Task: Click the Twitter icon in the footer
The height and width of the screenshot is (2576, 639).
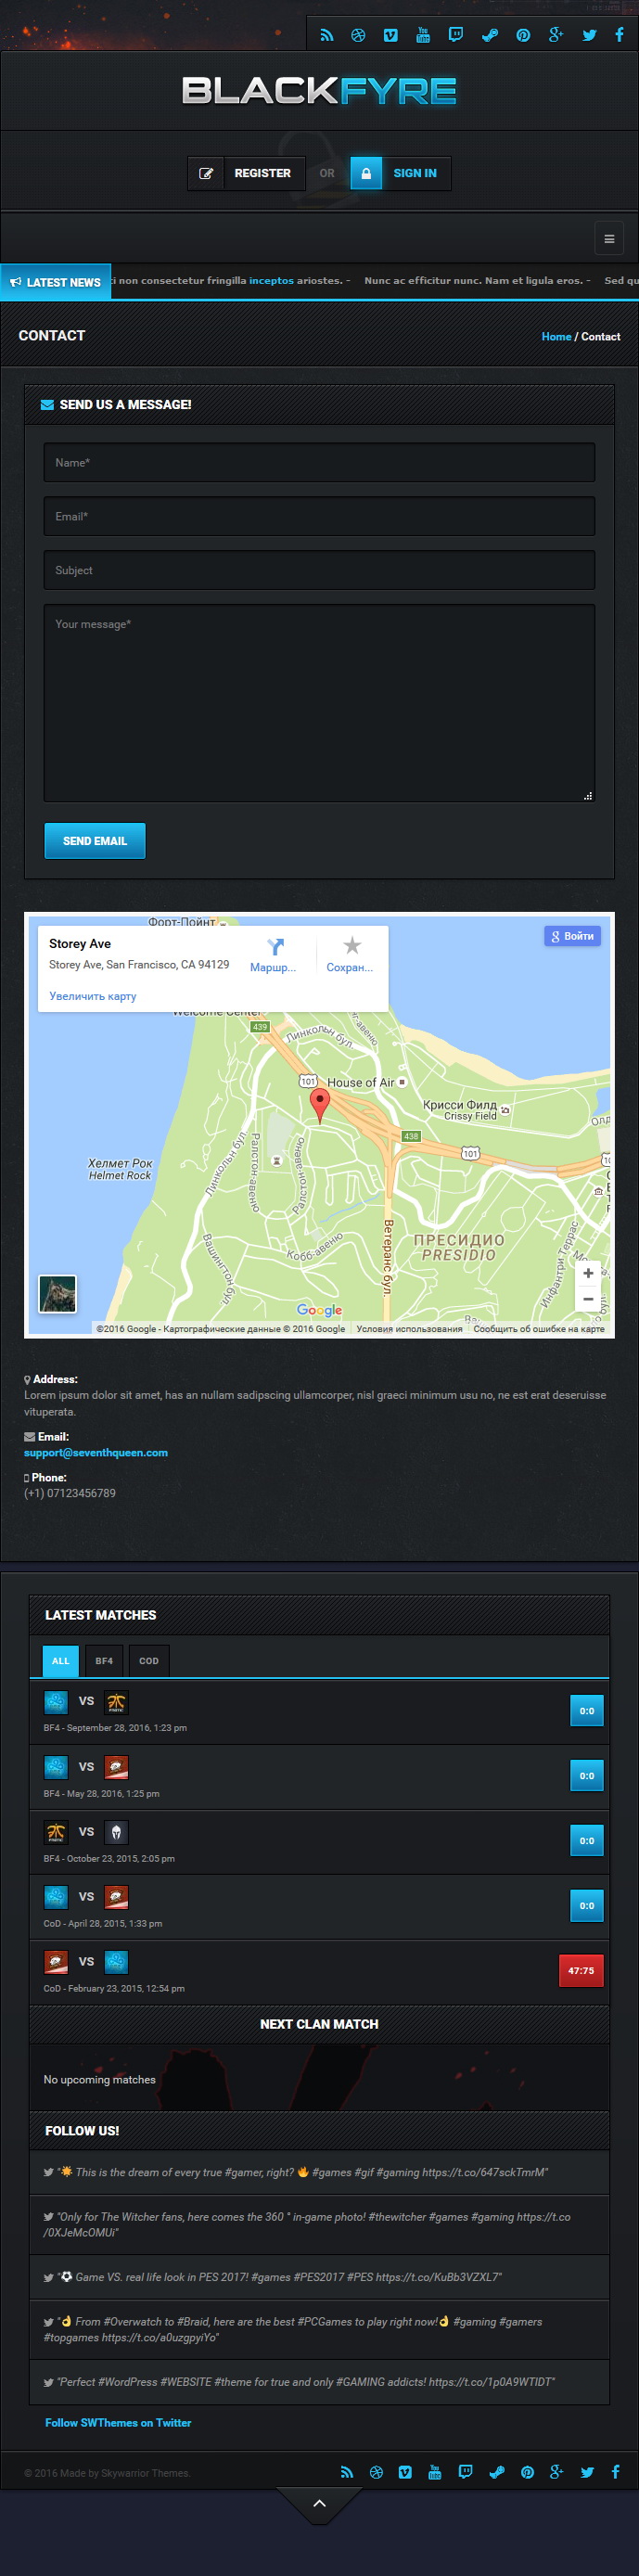Action: click(587, 2472)
